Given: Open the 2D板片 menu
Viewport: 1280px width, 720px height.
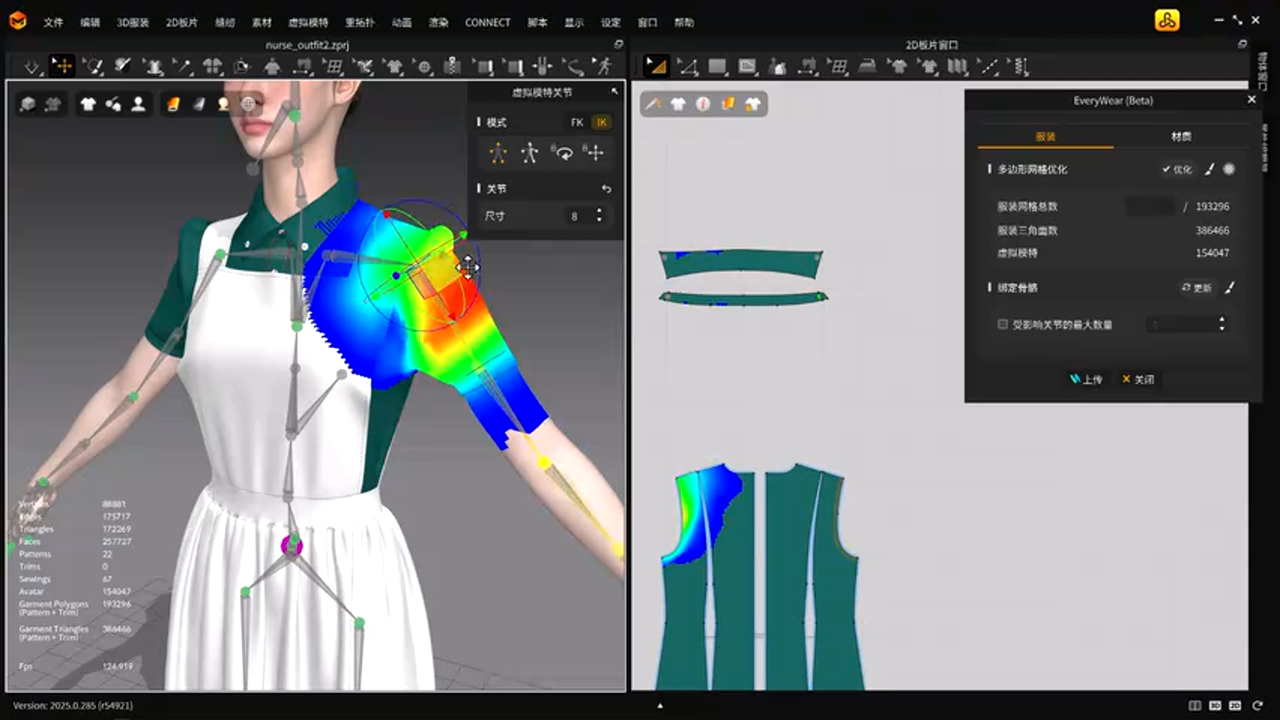Looking at the screenshot, I should (181, 22).
